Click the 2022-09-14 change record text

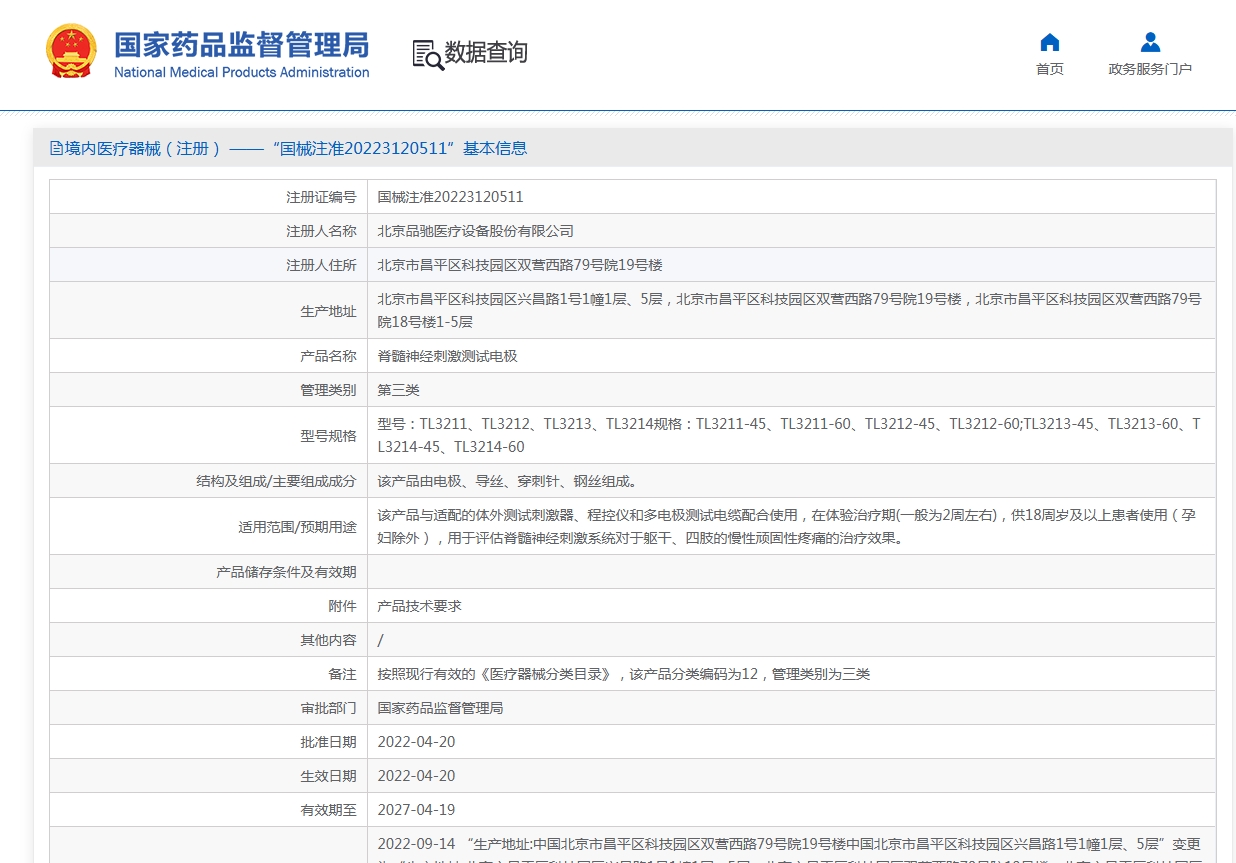click(x=790, y=848)
